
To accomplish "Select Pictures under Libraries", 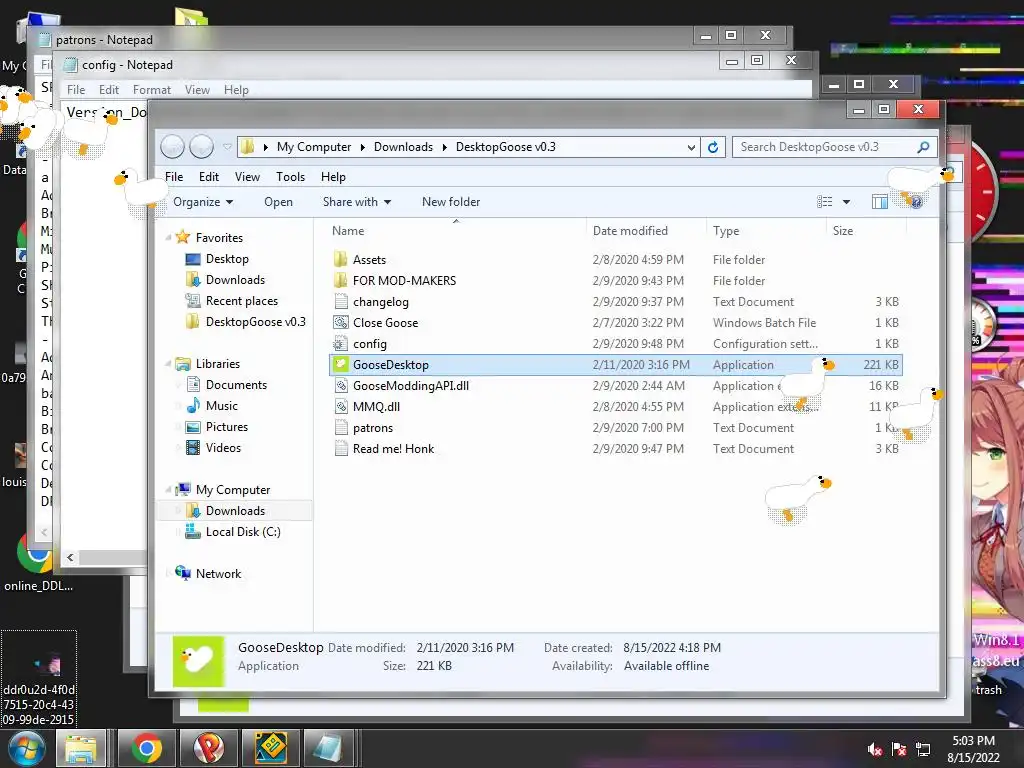I will pos(227,426).
